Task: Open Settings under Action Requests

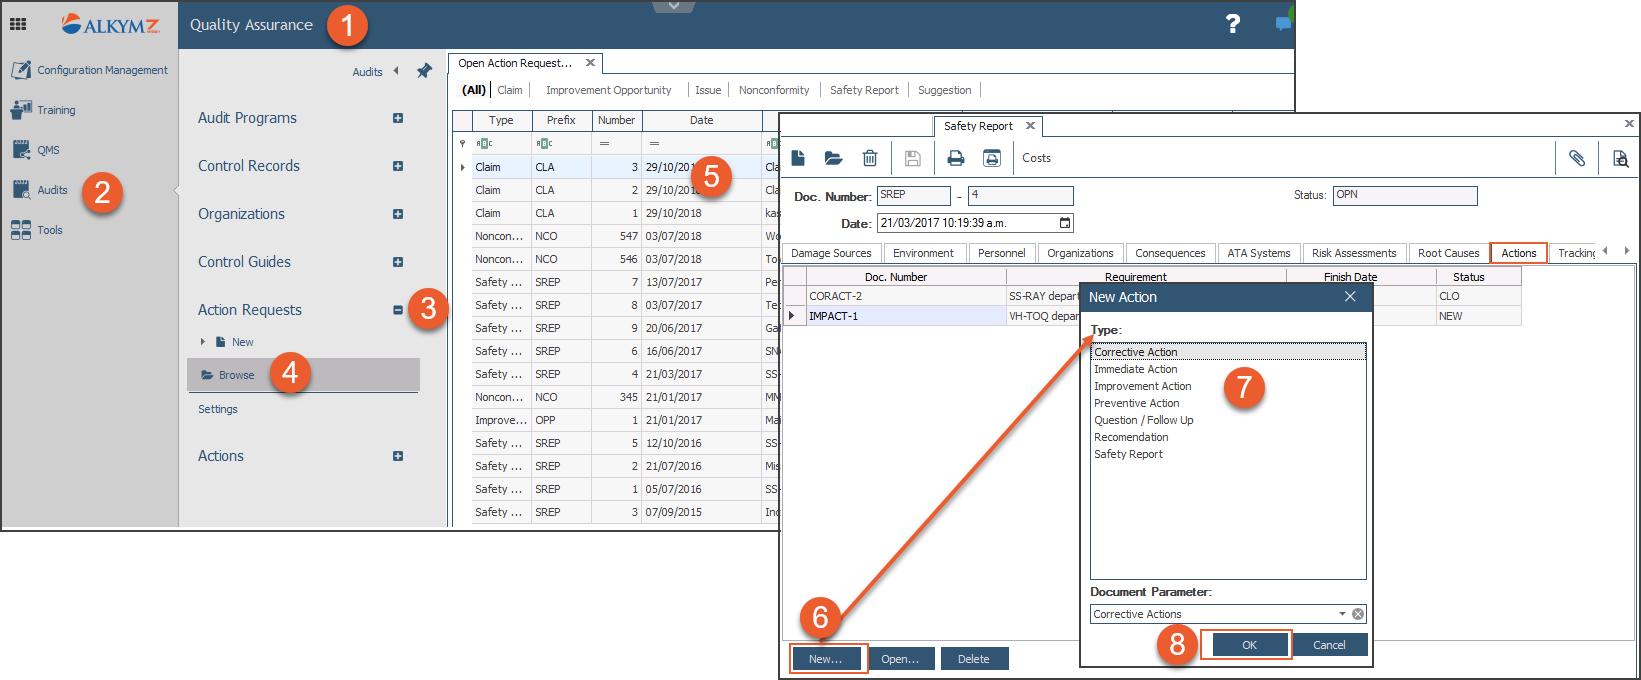Action: [218, 409]
